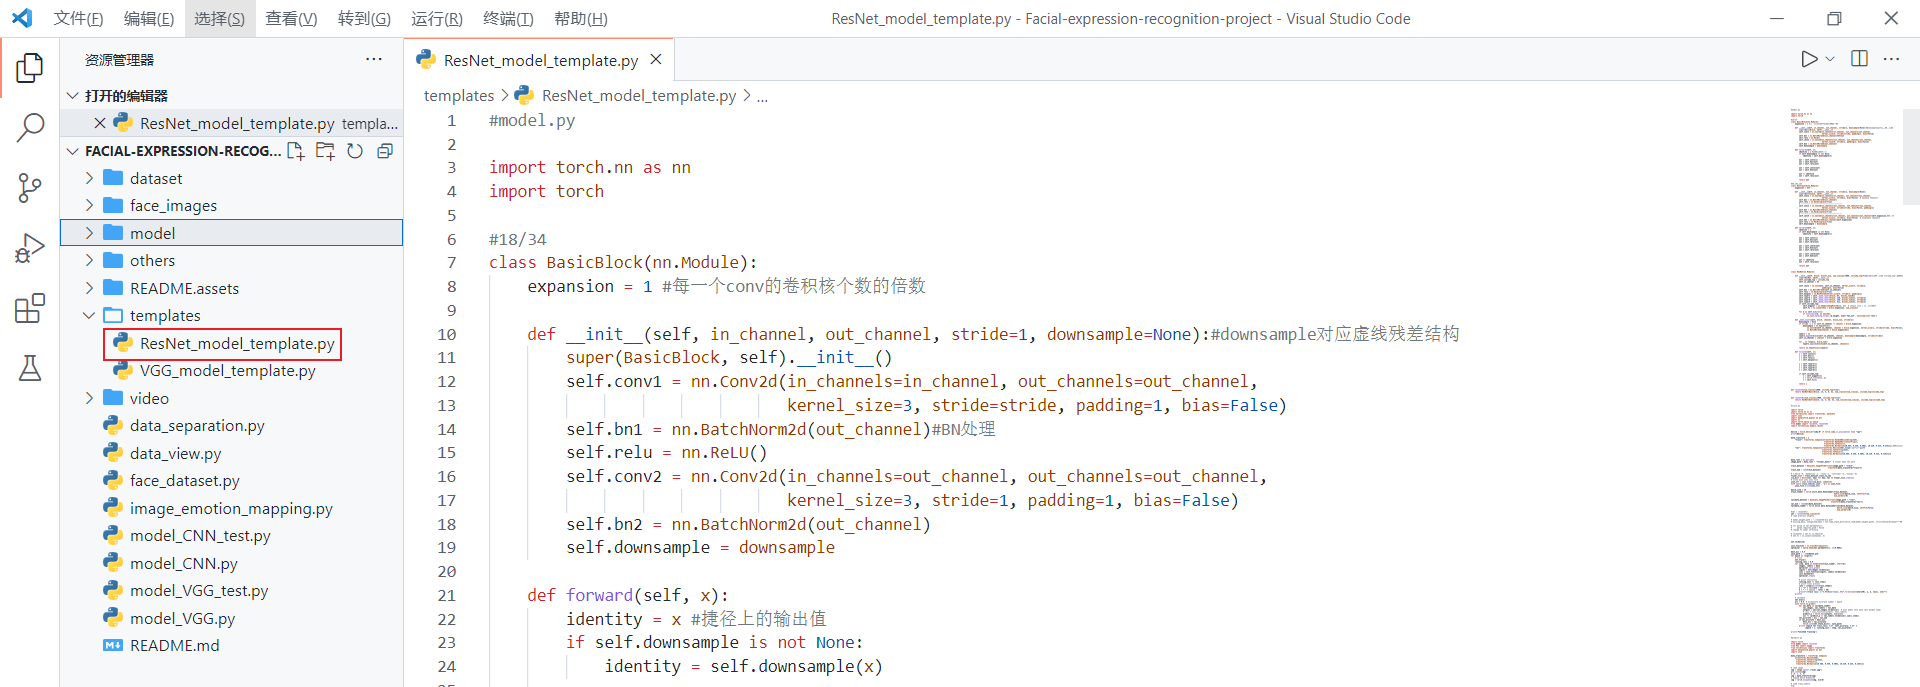Click ResNet_model_template.py in the breadcrumb
Image resolution: width=1920 pixels, height=687 pixels.
[x=638, y=96]
